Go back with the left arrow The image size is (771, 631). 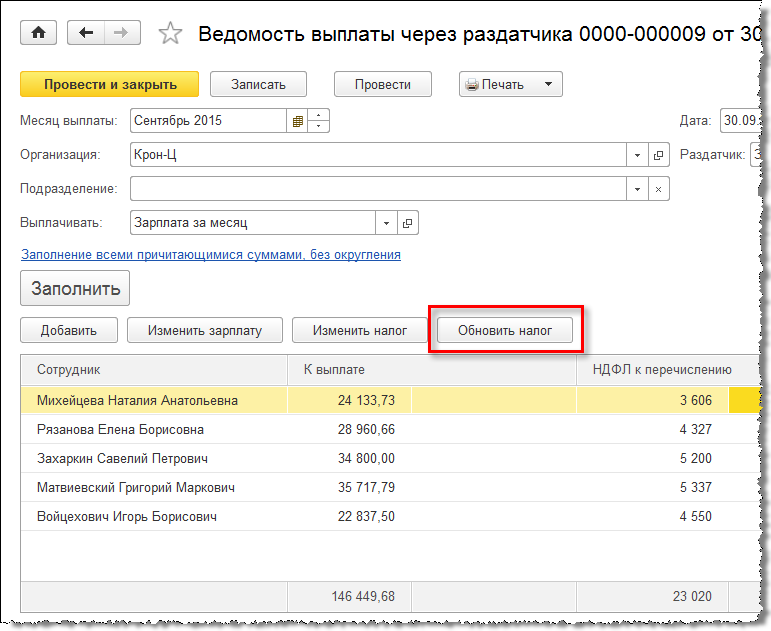[x=86, y=33]
